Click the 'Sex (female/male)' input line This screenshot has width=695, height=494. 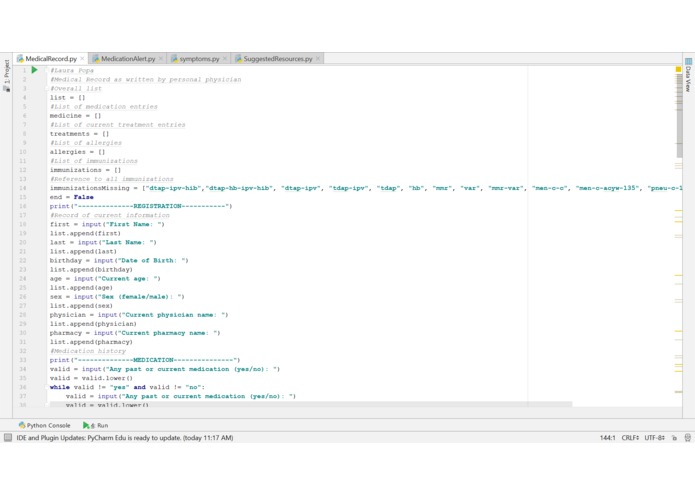[117, 297]
